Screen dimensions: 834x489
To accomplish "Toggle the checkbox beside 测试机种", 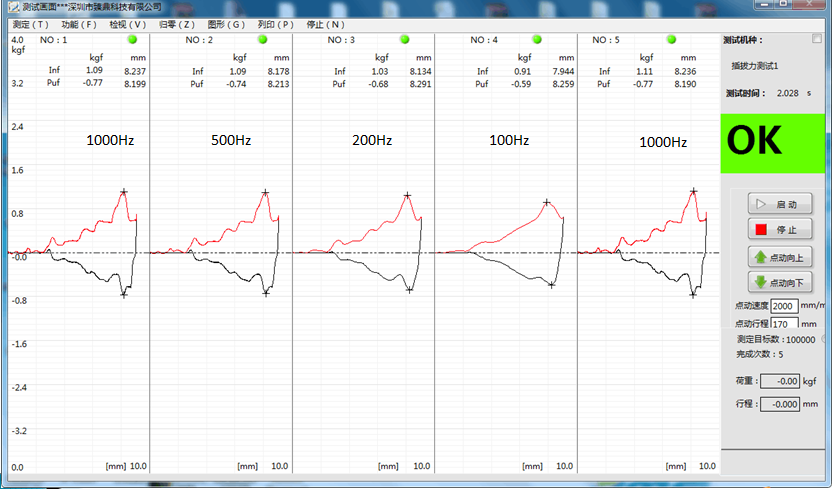I will tap(817, 40).
